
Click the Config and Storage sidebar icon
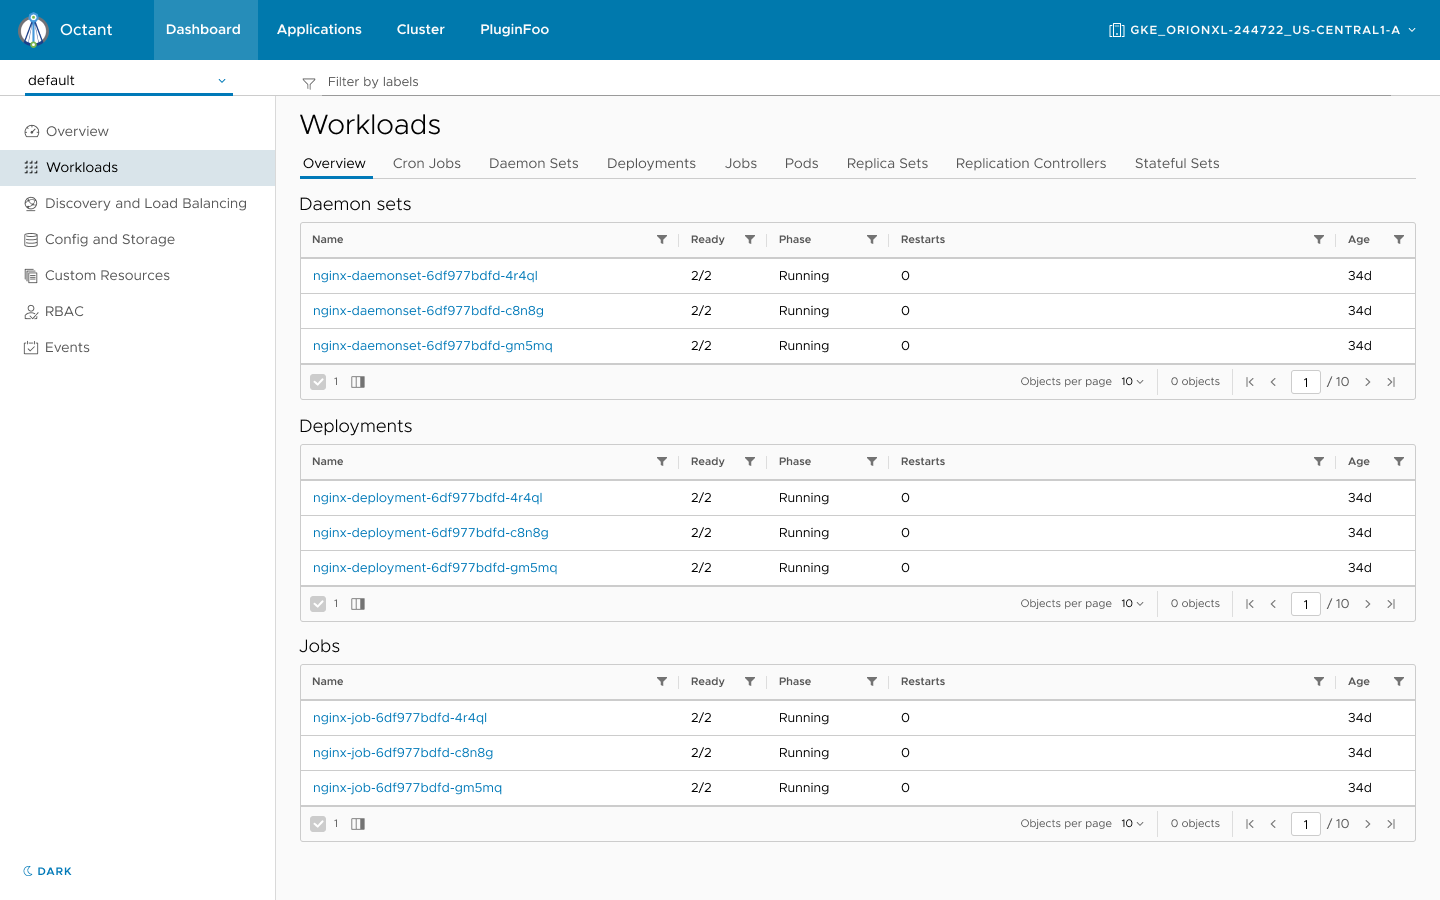pos(30,239)
